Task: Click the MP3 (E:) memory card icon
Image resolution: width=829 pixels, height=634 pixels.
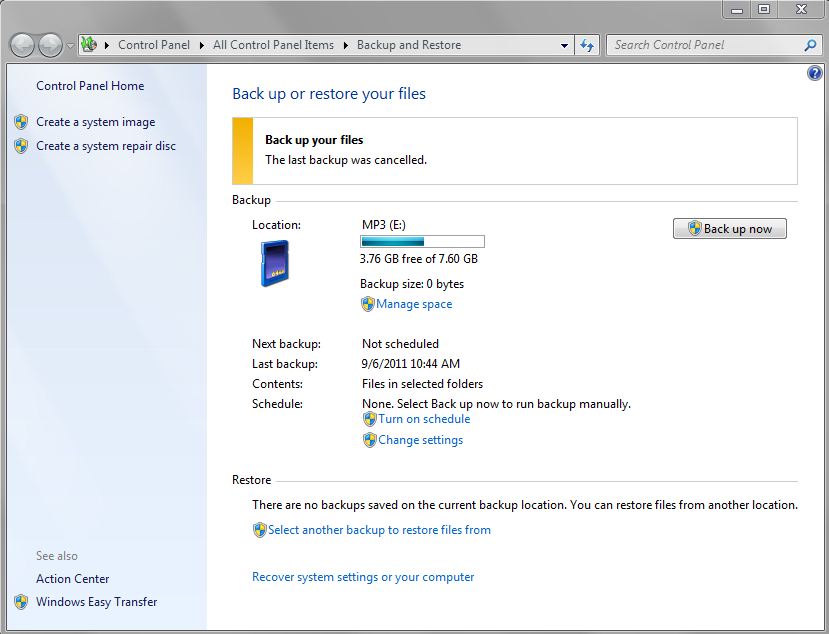Action: [275, 263]
